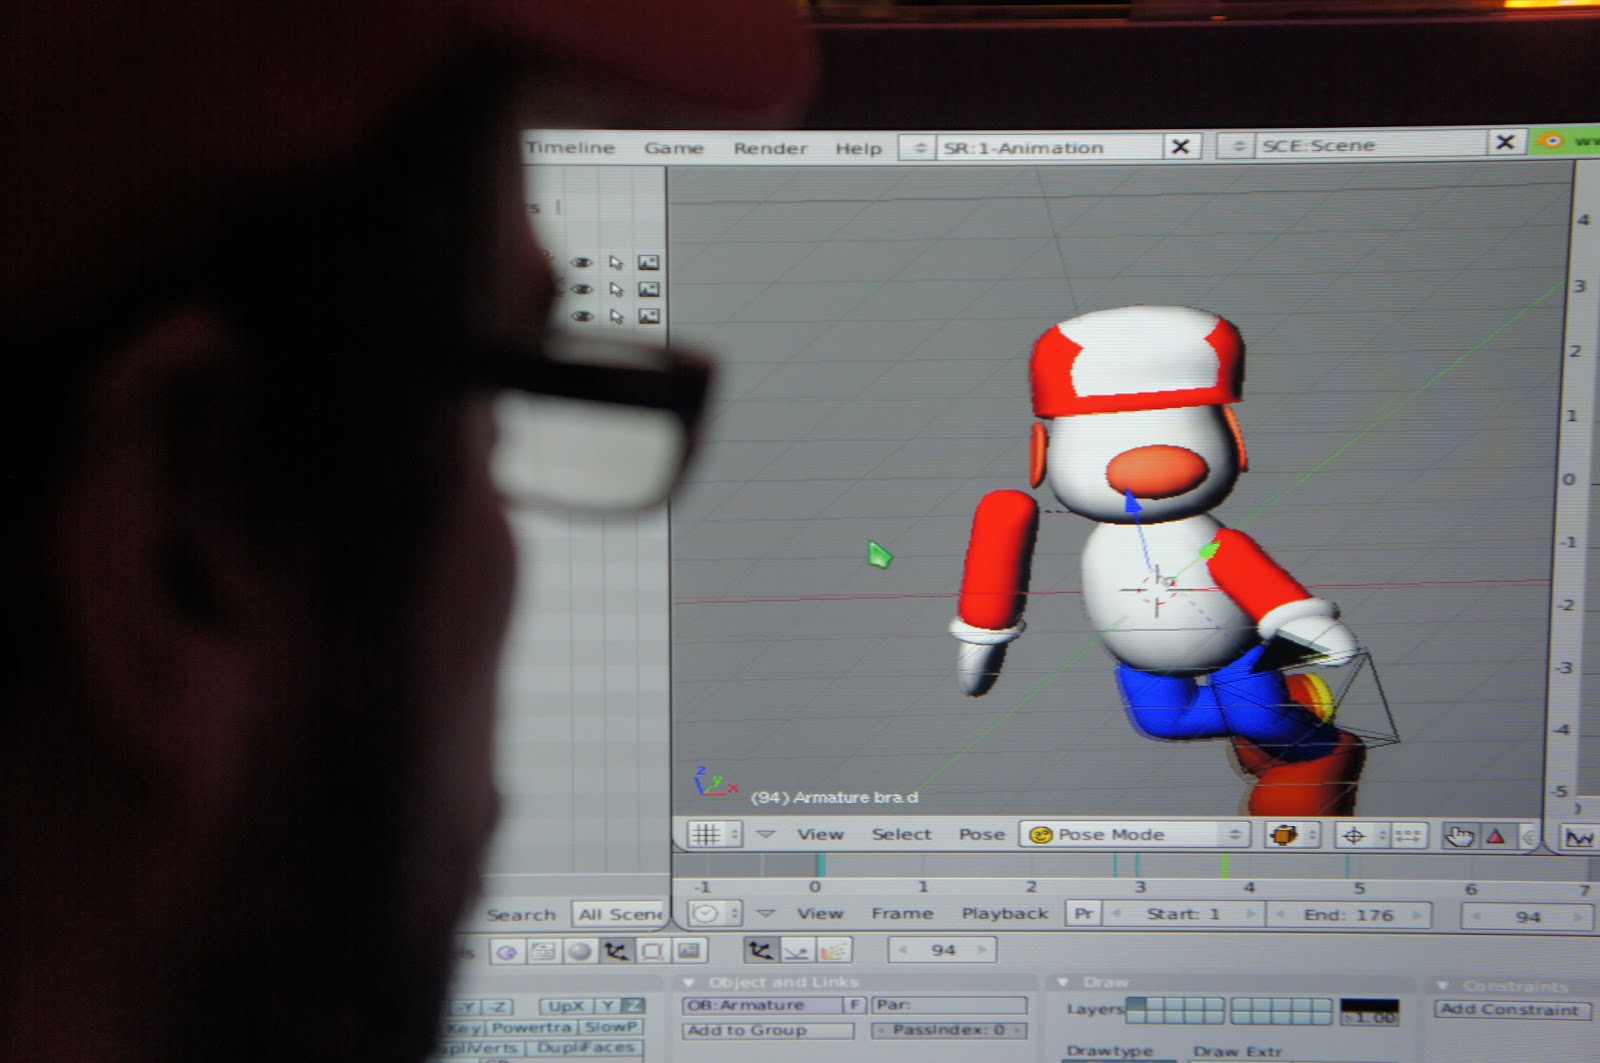Delete the SCE:Scene scene with its X button
Image resolution: width=1600 pixels, height=1063 pixels.
[1505, 143]
